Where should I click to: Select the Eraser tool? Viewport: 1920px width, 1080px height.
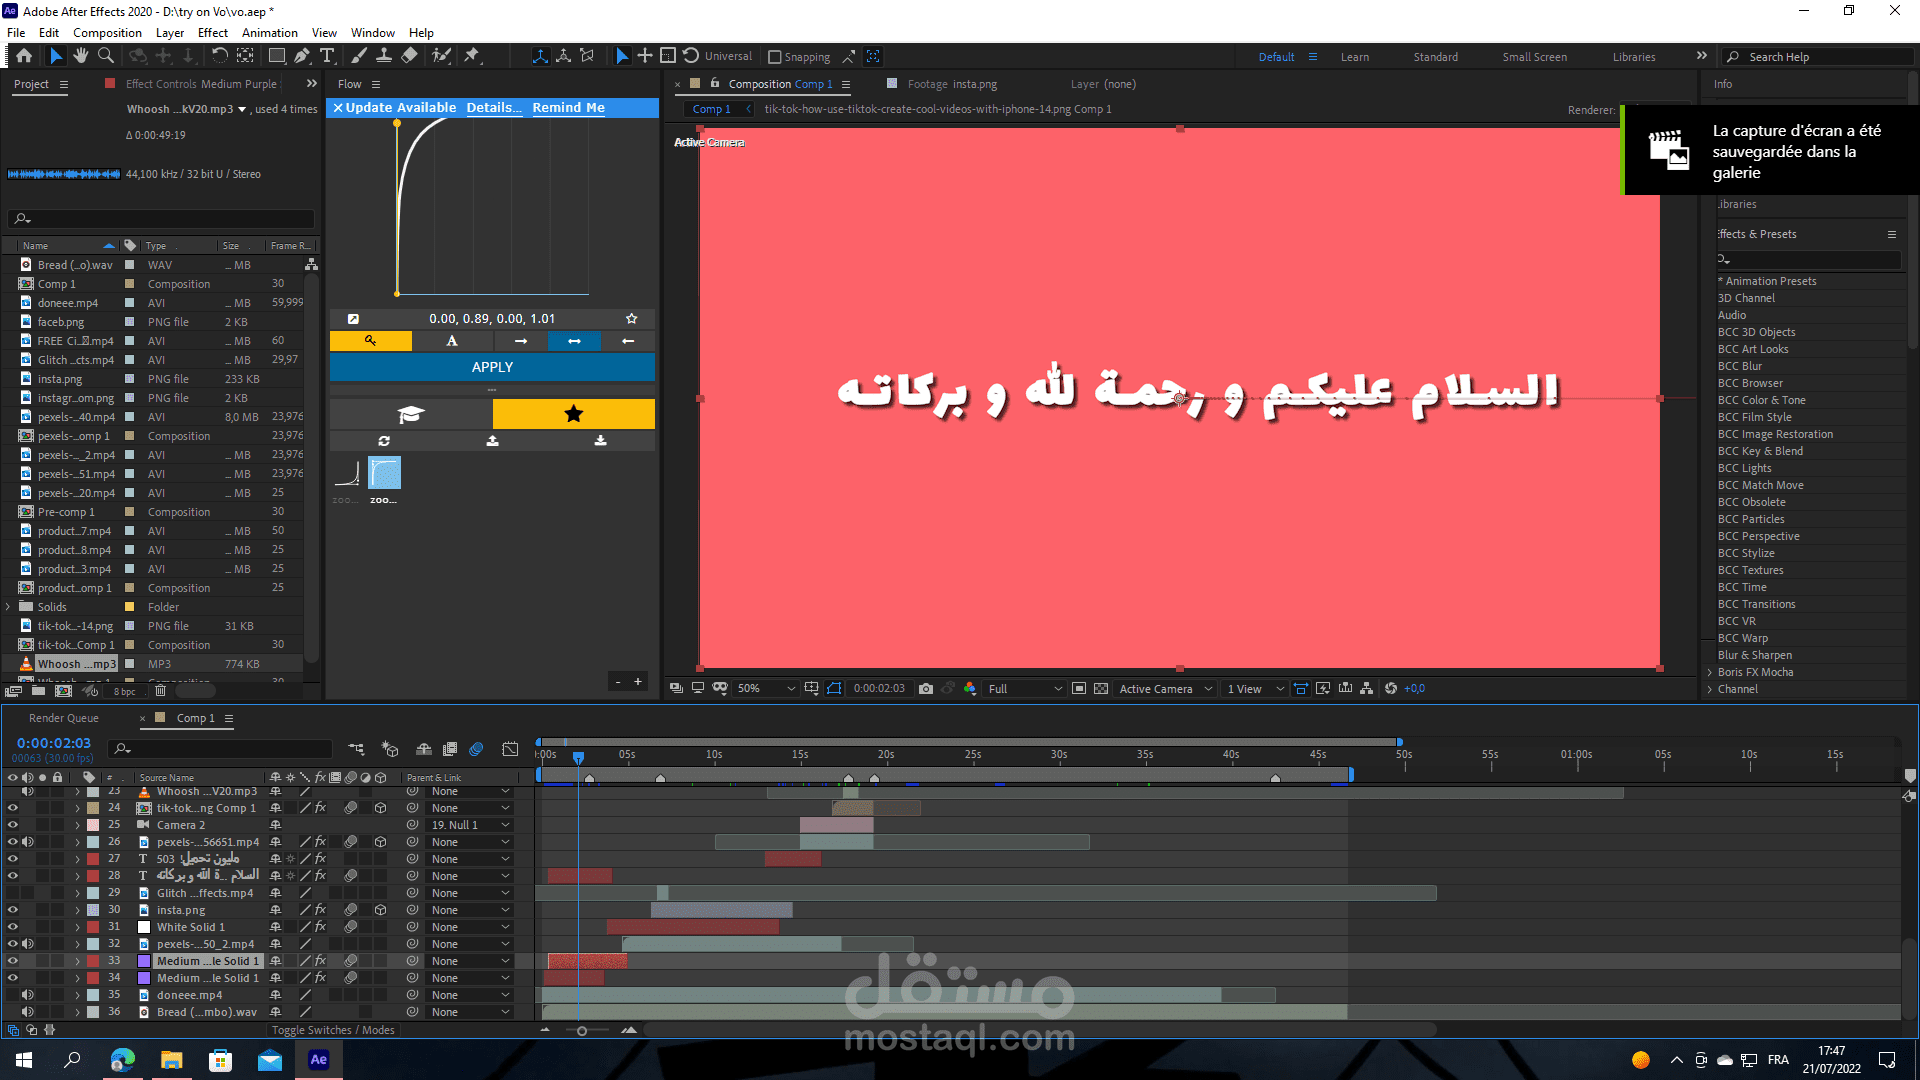(x=409, y=56)
